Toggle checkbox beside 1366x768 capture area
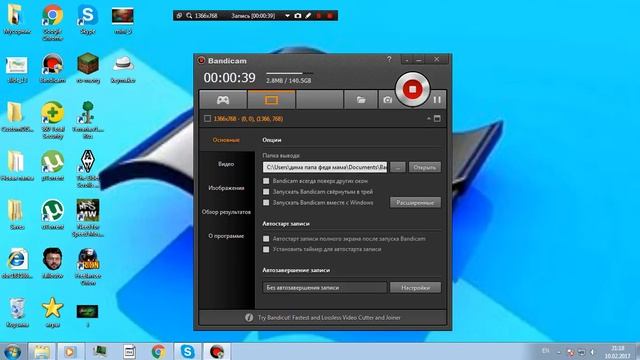Screen dimensions: 640x360 point(207,118)
